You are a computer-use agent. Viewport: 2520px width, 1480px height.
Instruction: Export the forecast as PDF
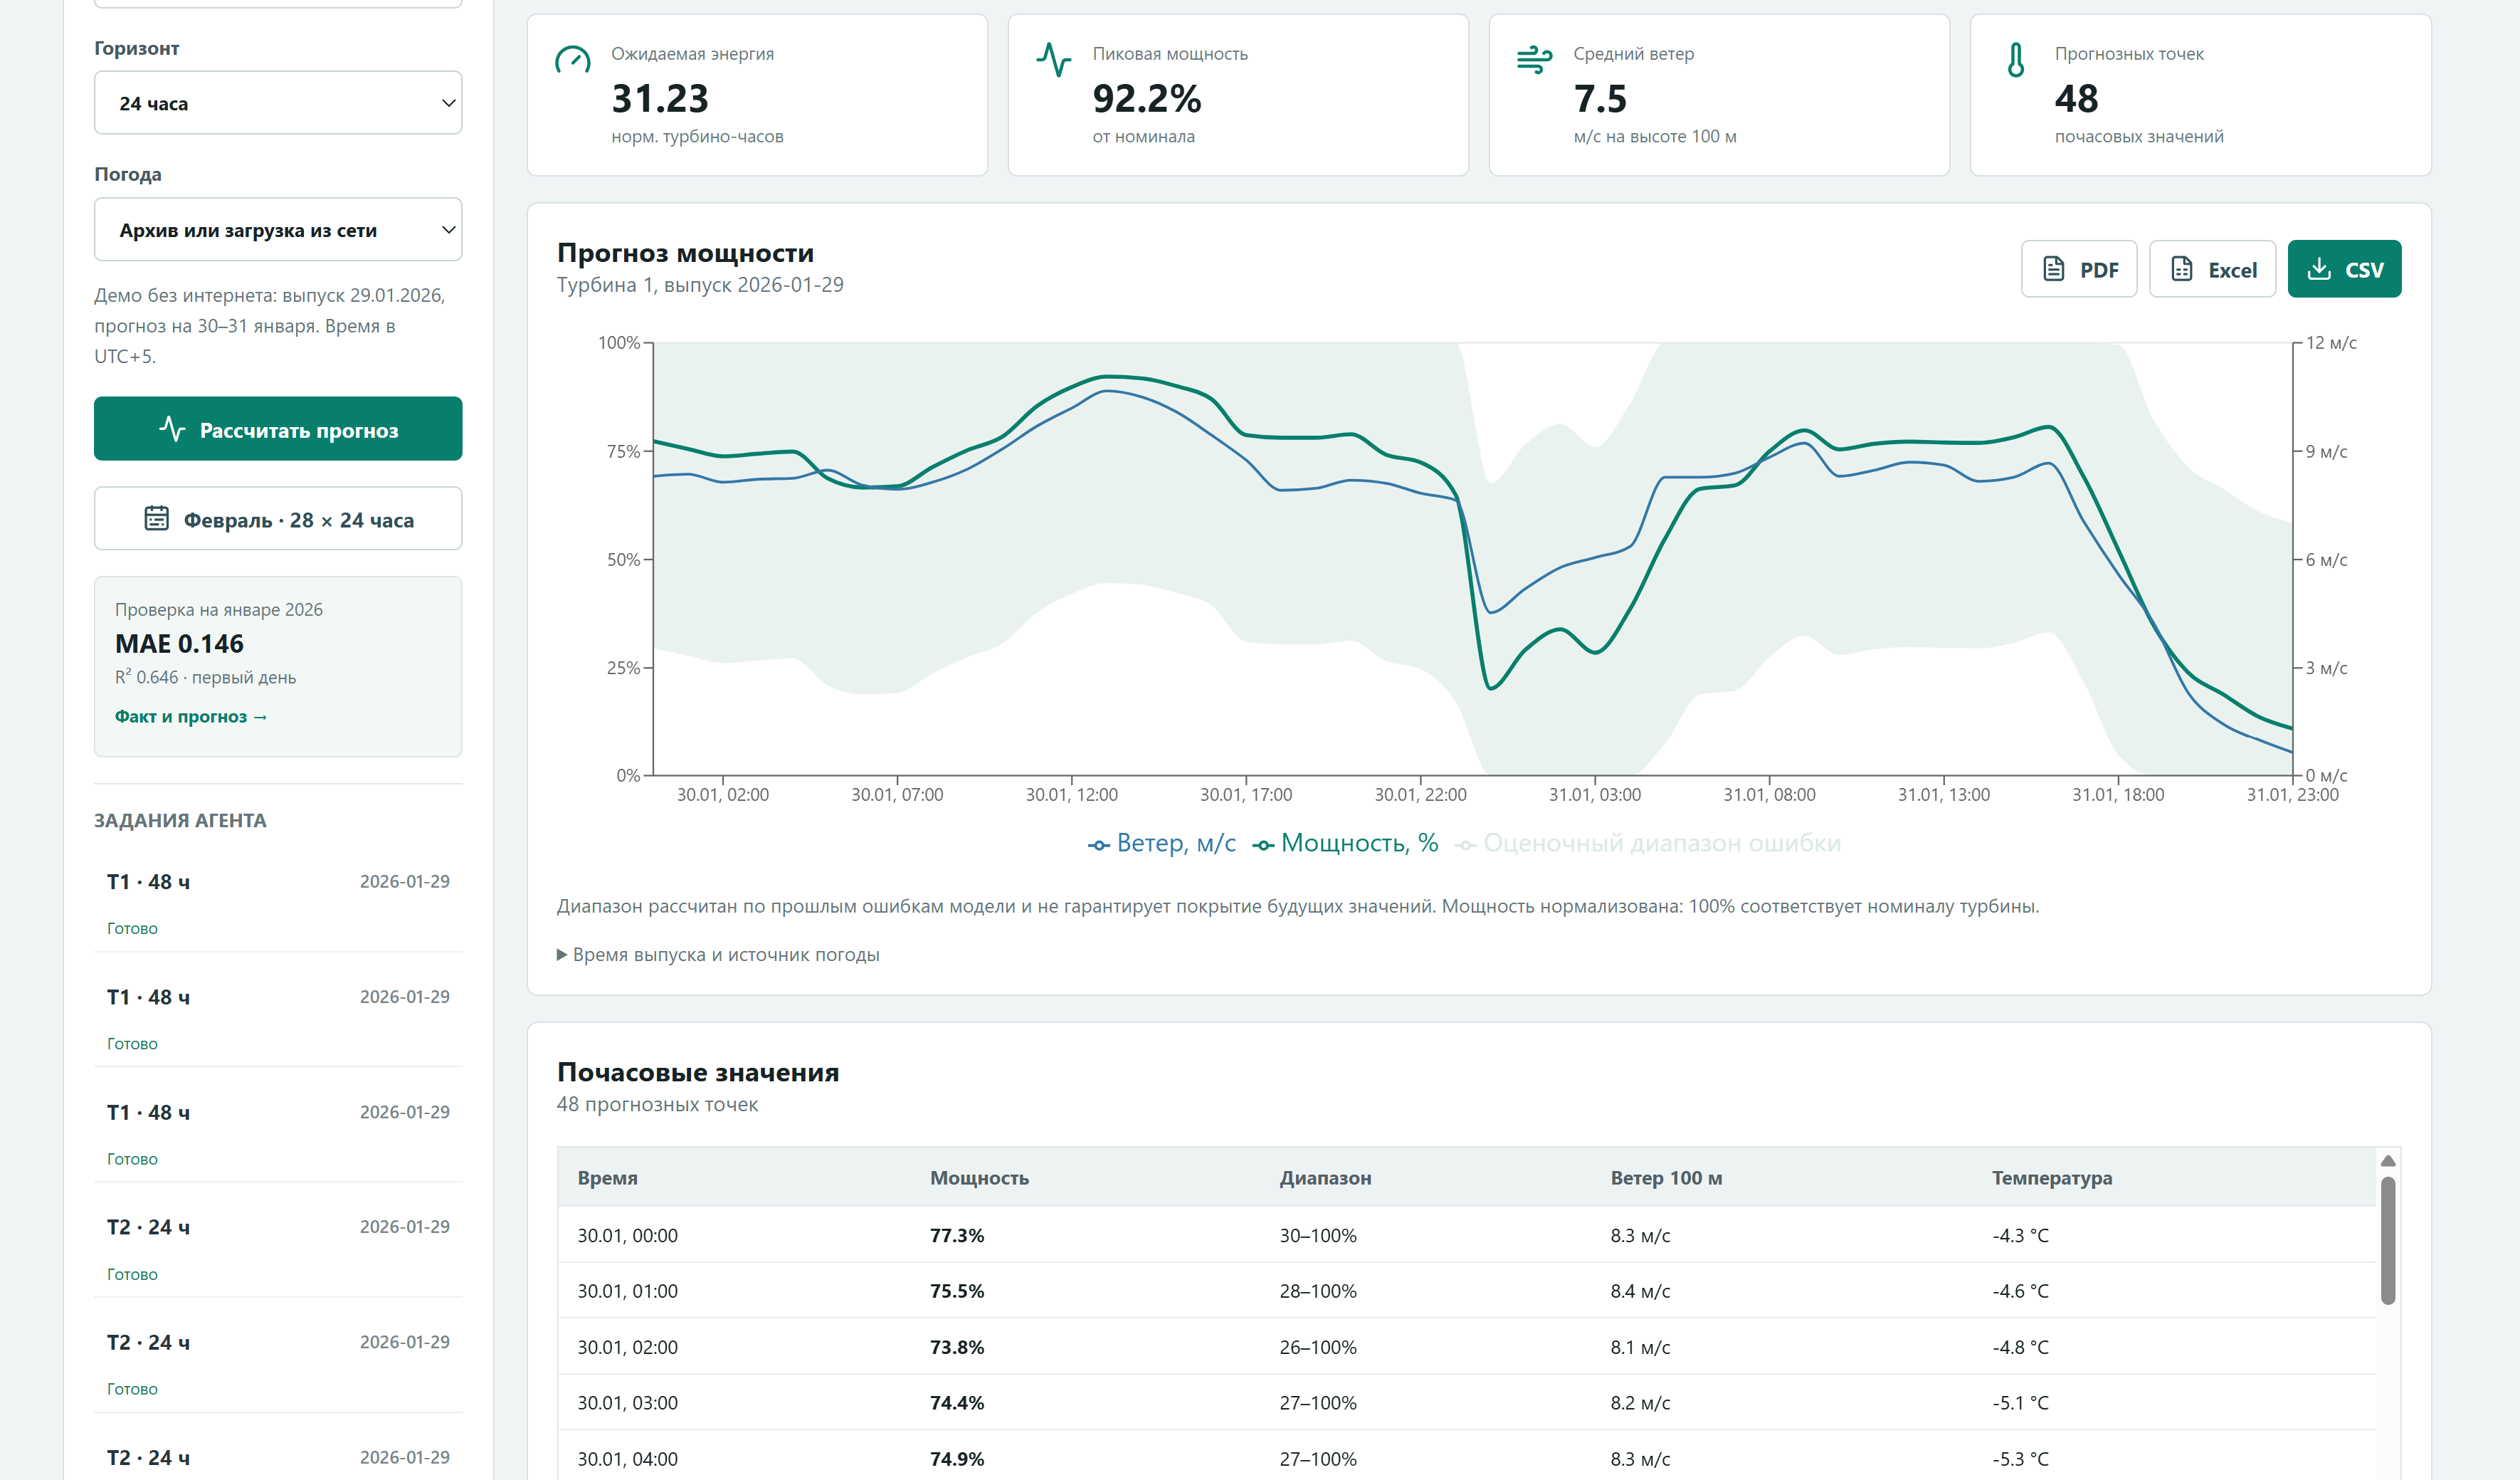(2078, 269)
